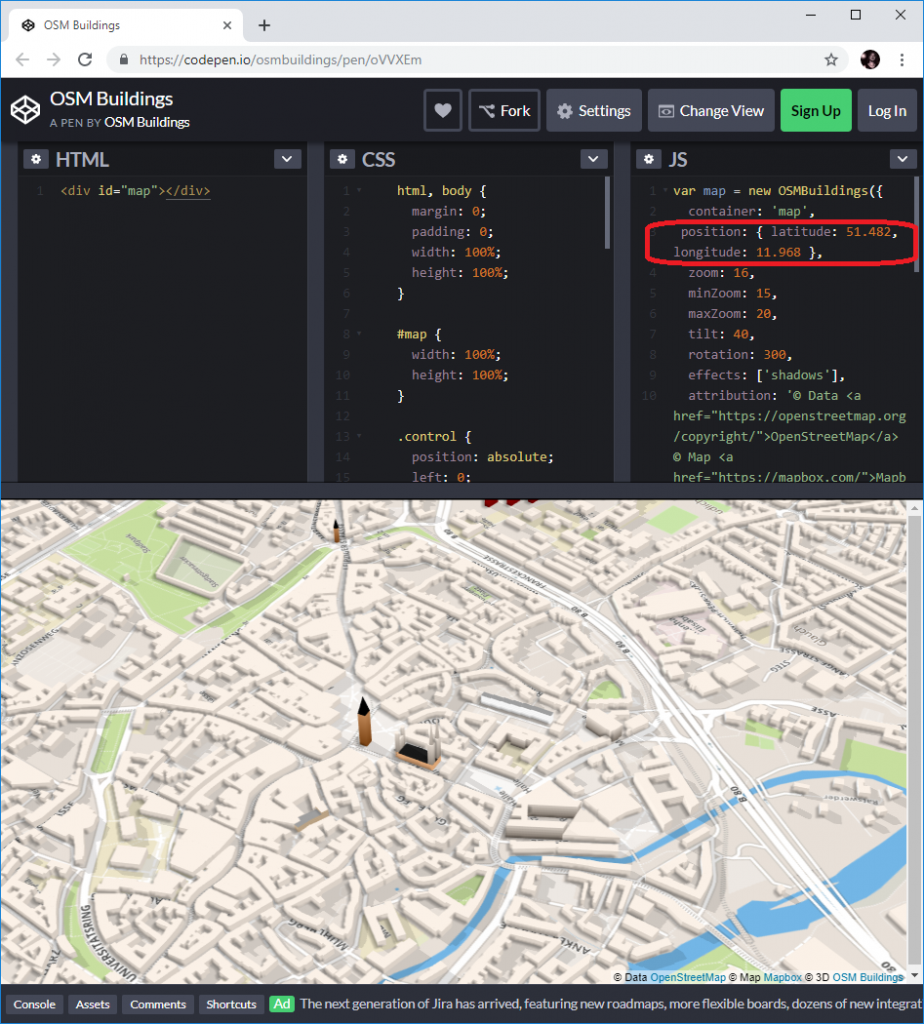The image size is (924, 1024).
Task: Expand the CSS panel dropdown chevron
Action: (x=594, y=160)
